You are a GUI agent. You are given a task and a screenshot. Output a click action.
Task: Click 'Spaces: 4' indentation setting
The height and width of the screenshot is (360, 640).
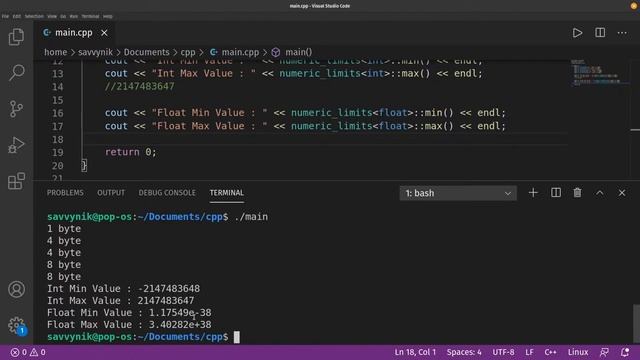[464, 352]
